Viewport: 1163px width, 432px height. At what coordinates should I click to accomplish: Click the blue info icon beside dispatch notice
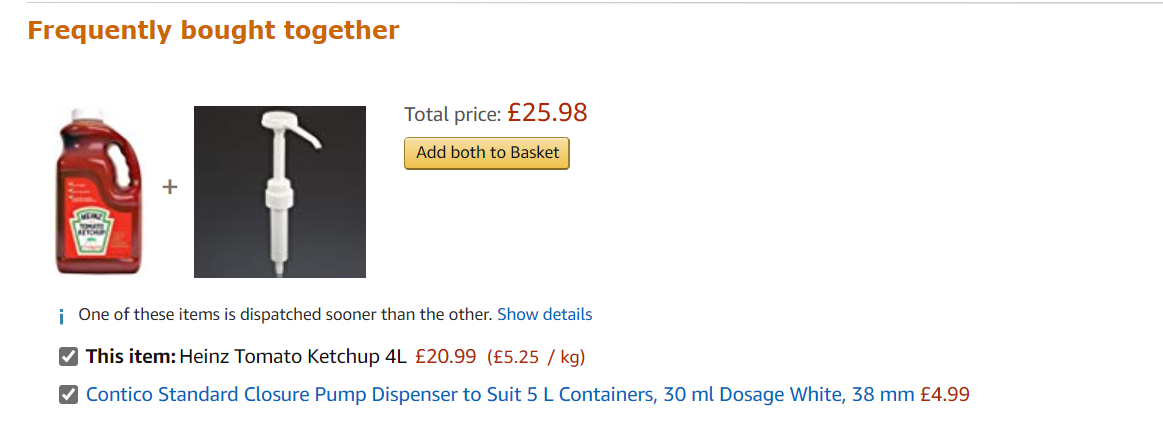click(62, 316)
